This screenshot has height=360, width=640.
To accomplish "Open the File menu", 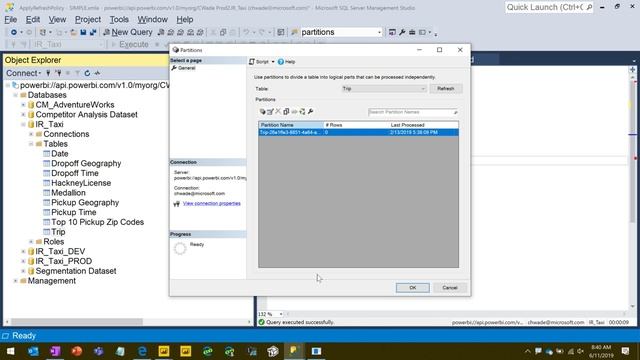I will (x=11, y=20).
